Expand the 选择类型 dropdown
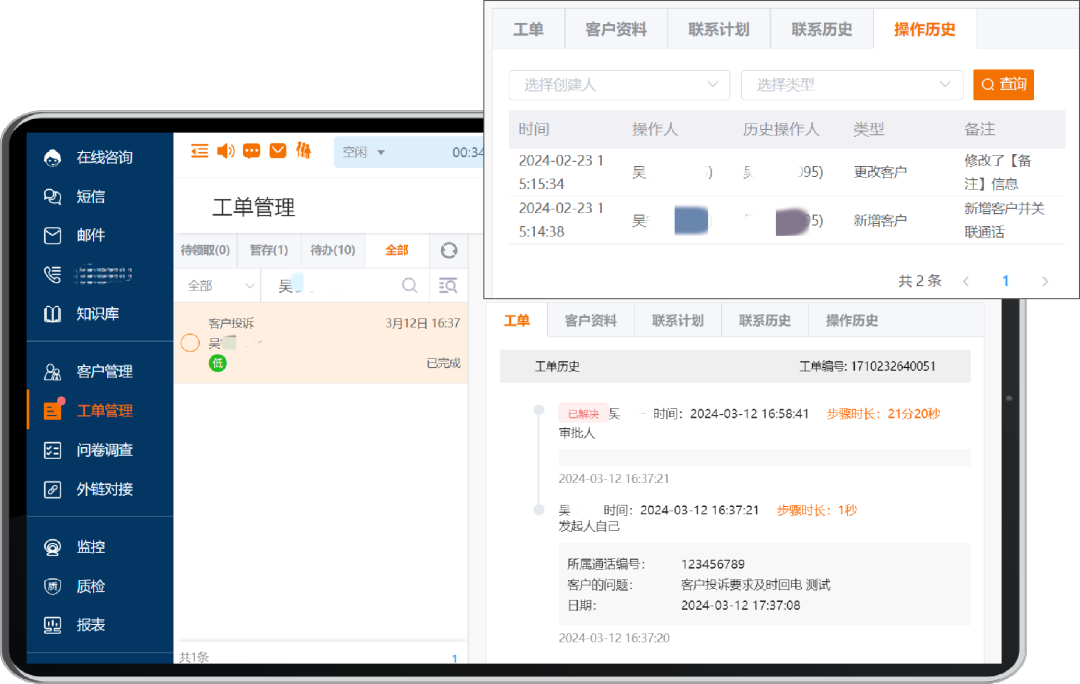The height and width of the screenshot is (684, 1080). click(852, 85)
